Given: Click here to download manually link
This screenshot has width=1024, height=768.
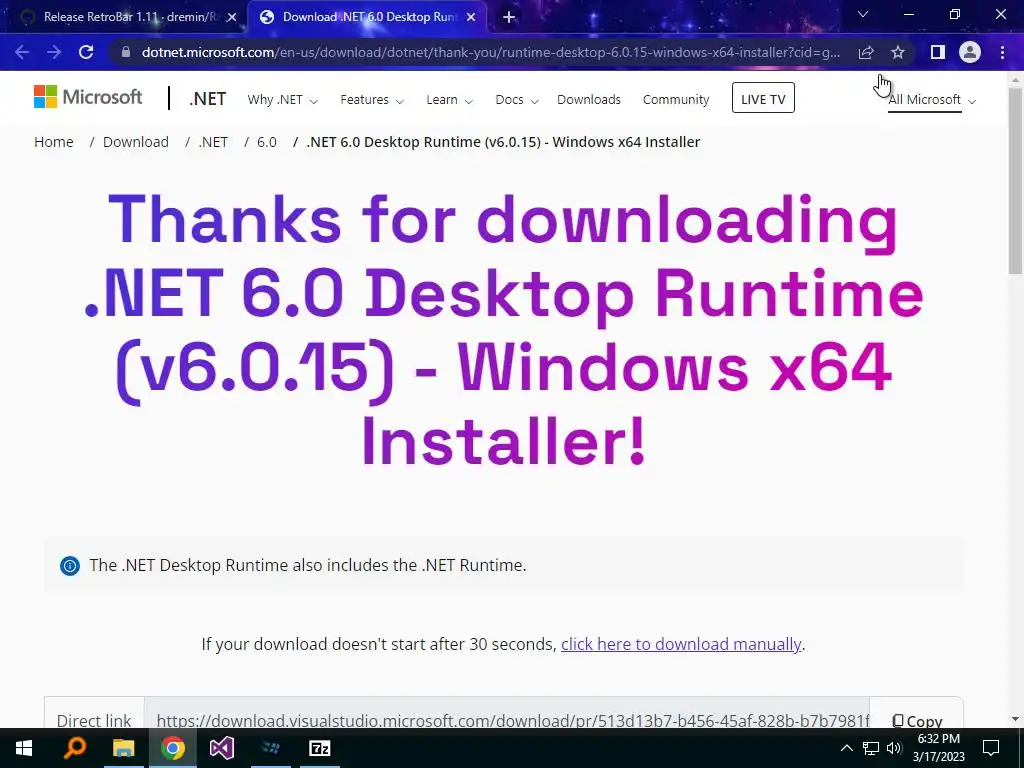Looking at the screenshot, I should pyautogui.click(x=680, y=645).
